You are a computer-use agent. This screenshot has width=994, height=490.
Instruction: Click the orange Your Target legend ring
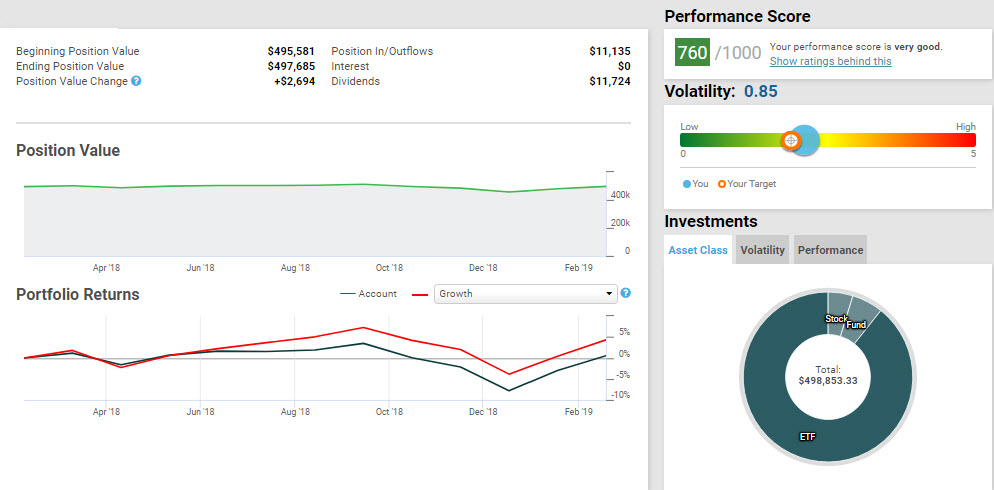click(x=722, y=184)
